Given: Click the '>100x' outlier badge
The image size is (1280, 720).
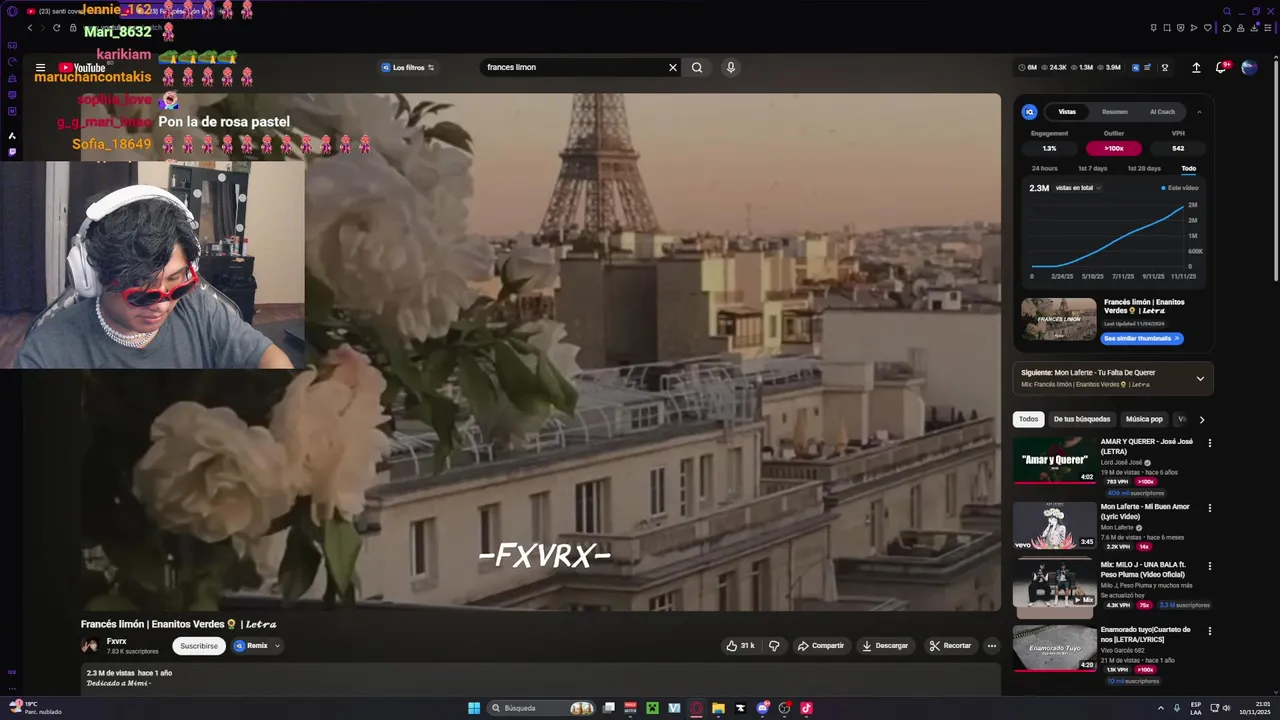Looking at the screenshot, I should tap(1114, 148).
